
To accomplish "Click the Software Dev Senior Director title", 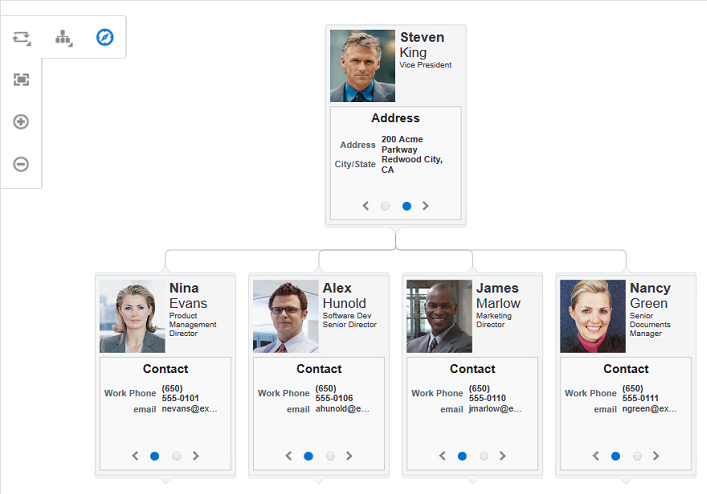I will tap(349, 320).
